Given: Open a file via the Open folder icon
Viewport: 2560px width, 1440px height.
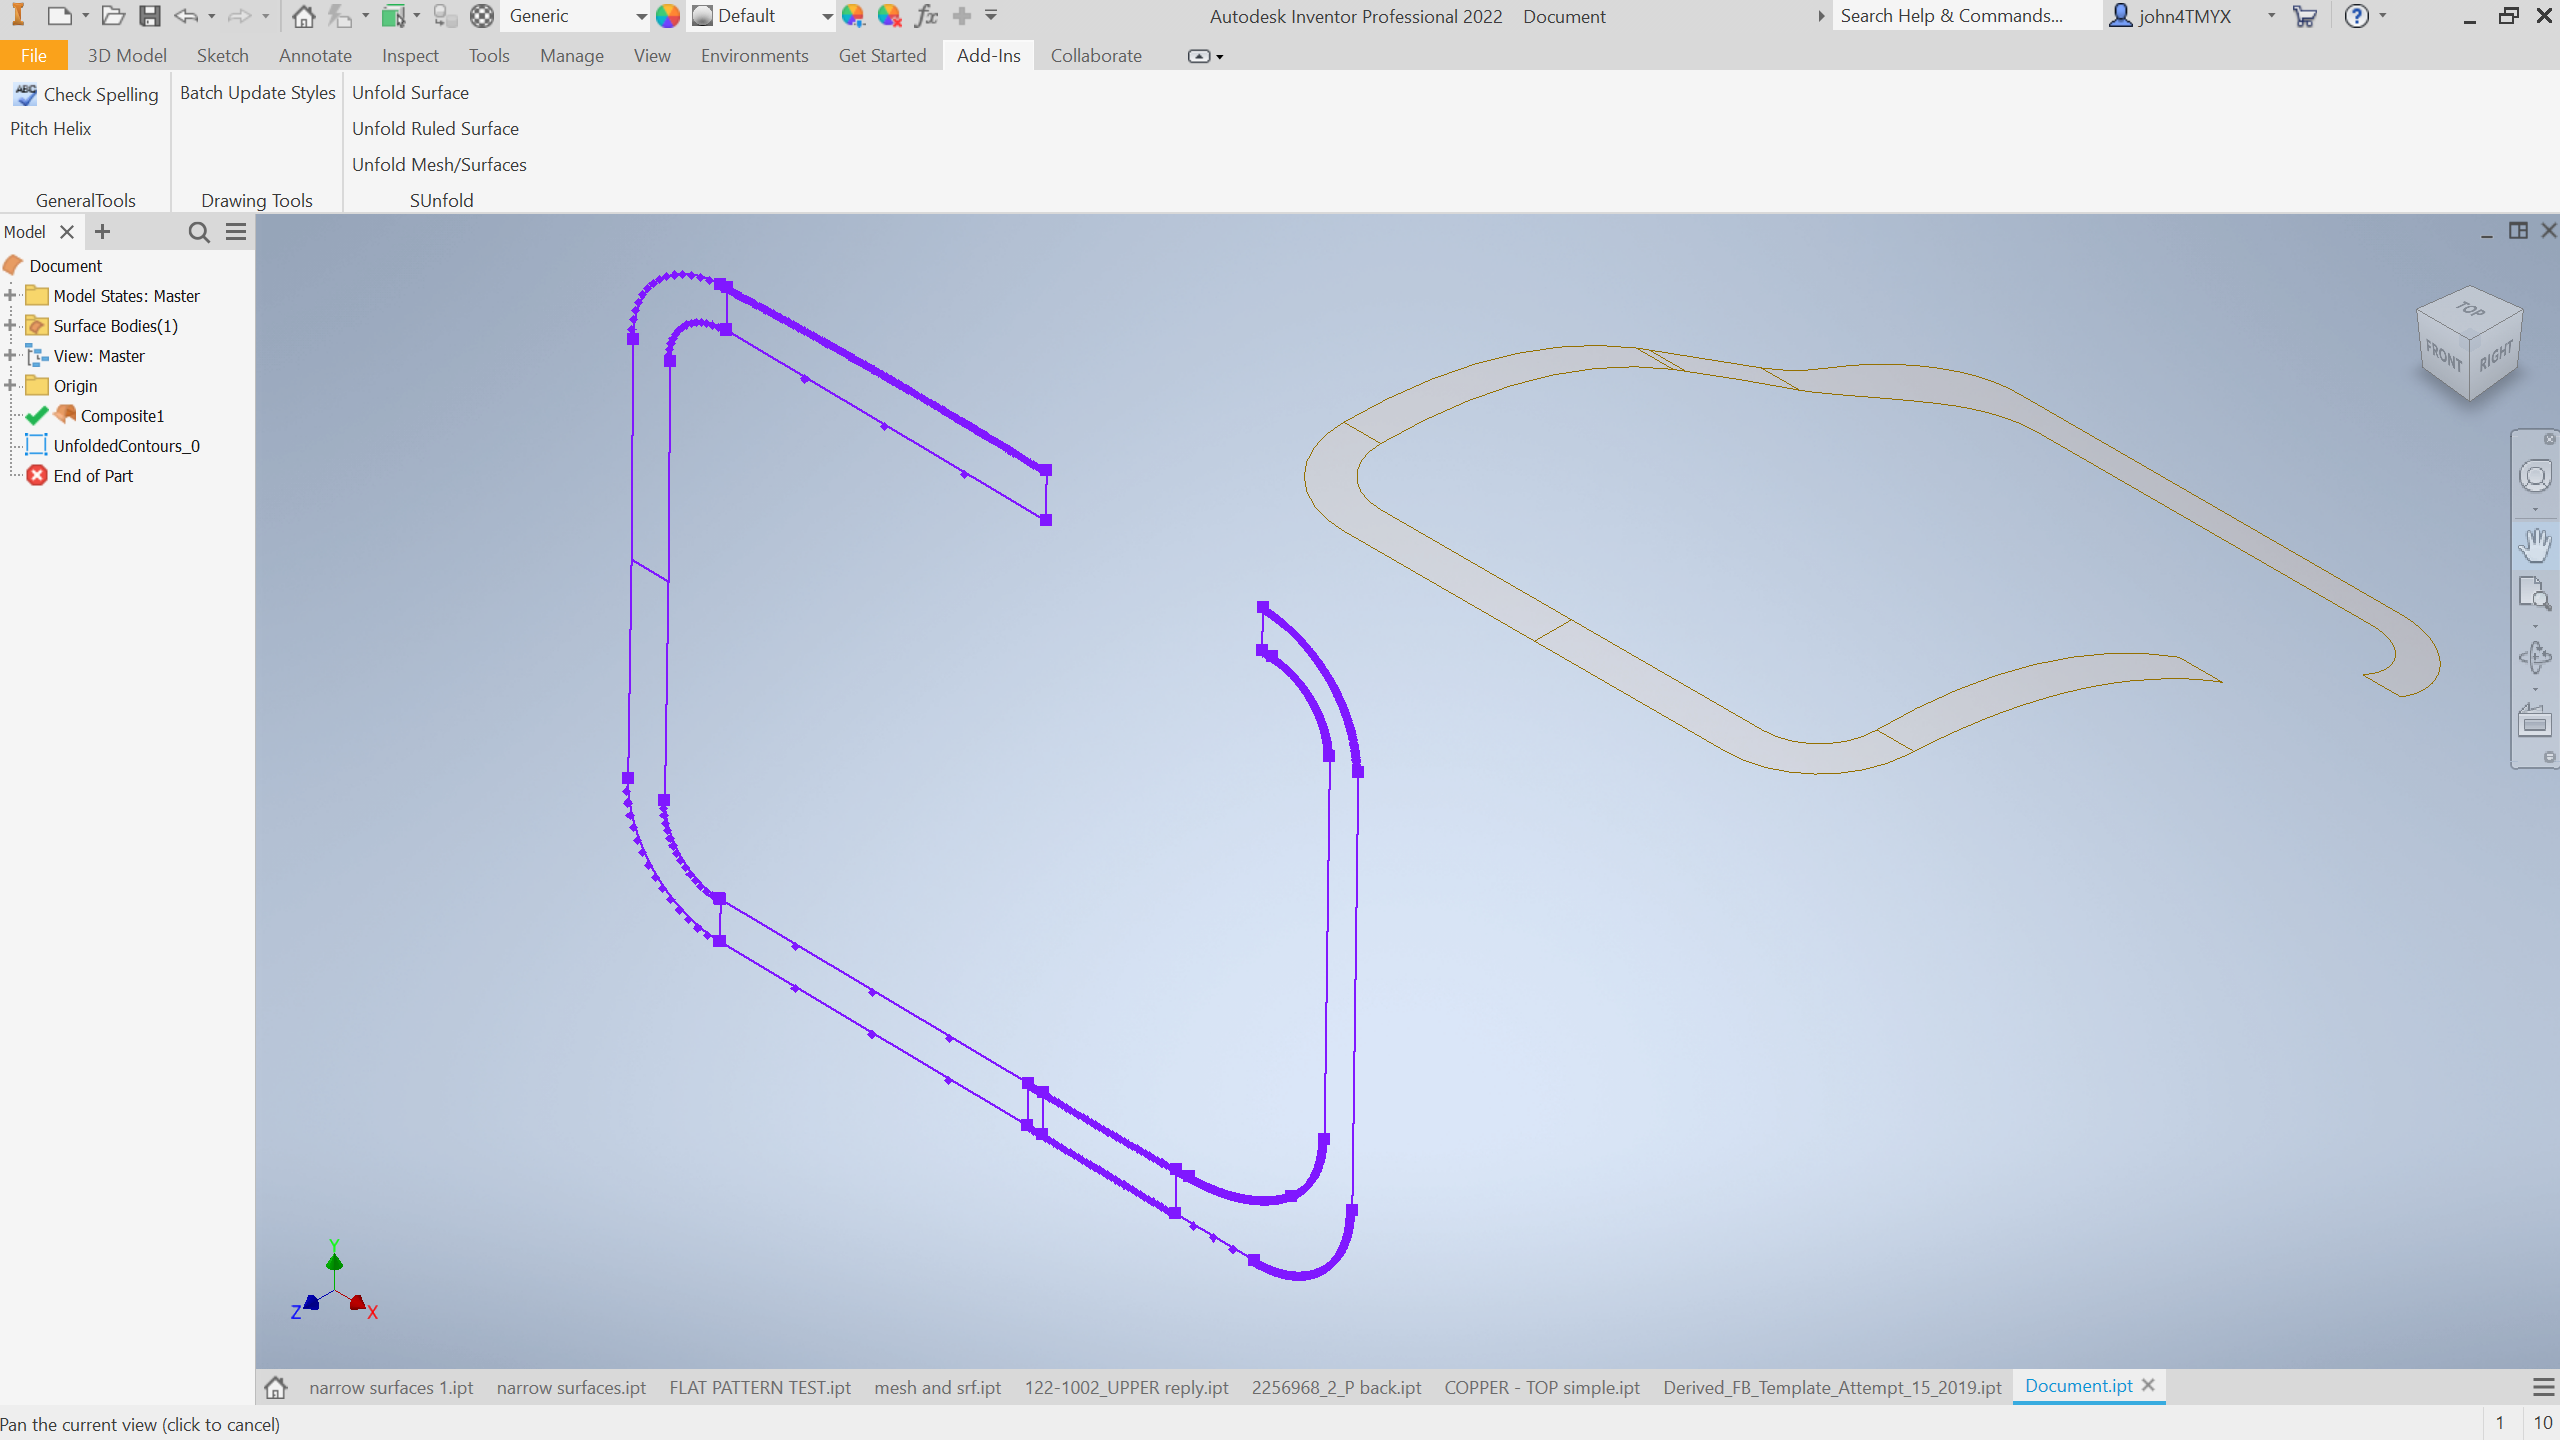Looking at the screenshot, I should (113, 16).
